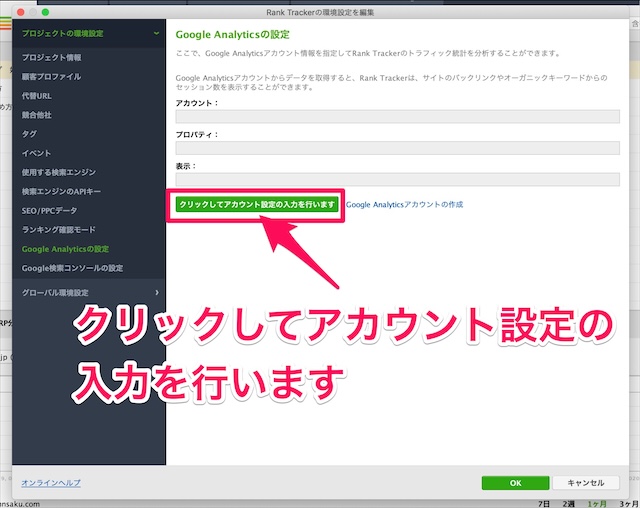Expand the グローバル環境設定 section arrow

coord(157,293)
